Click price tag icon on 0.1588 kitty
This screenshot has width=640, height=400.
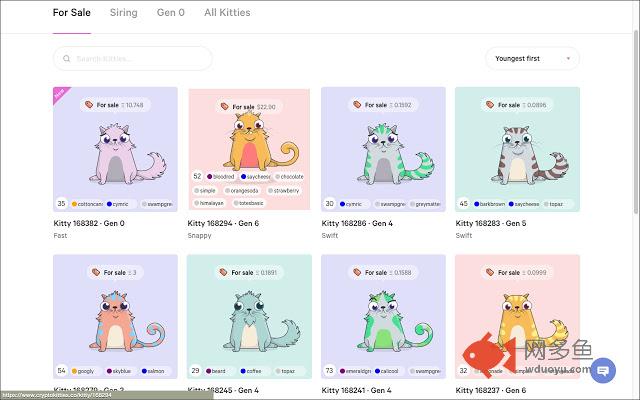point(357,272)
